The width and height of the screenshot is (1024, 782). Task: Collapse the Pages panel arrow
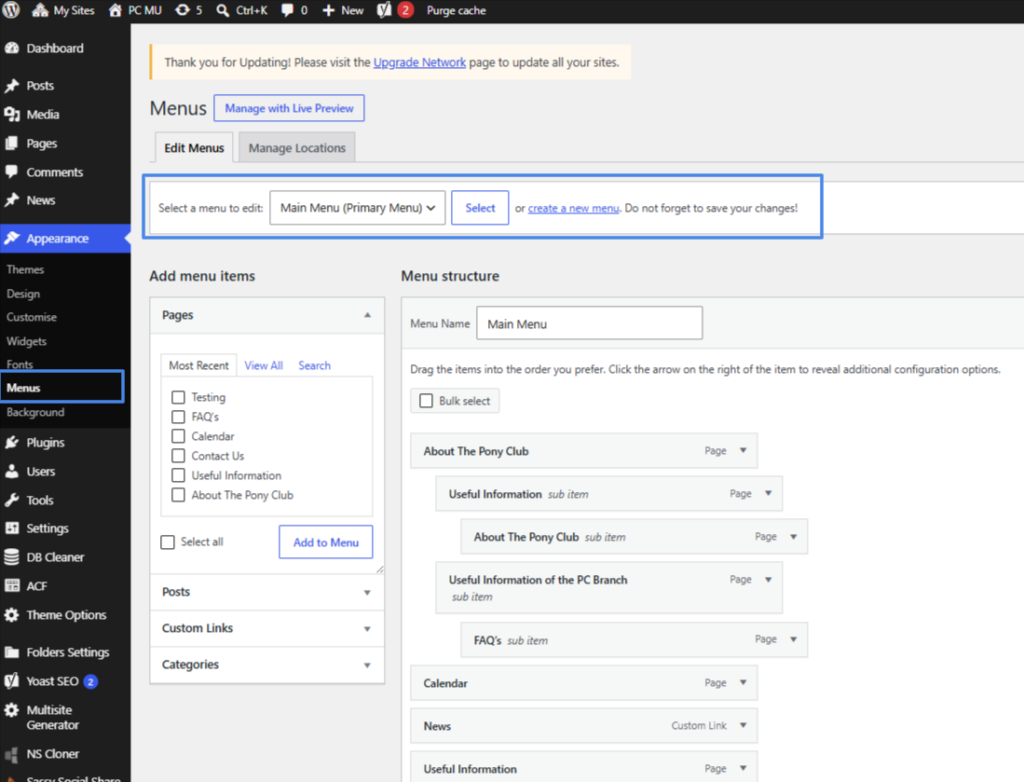[368, 315]
